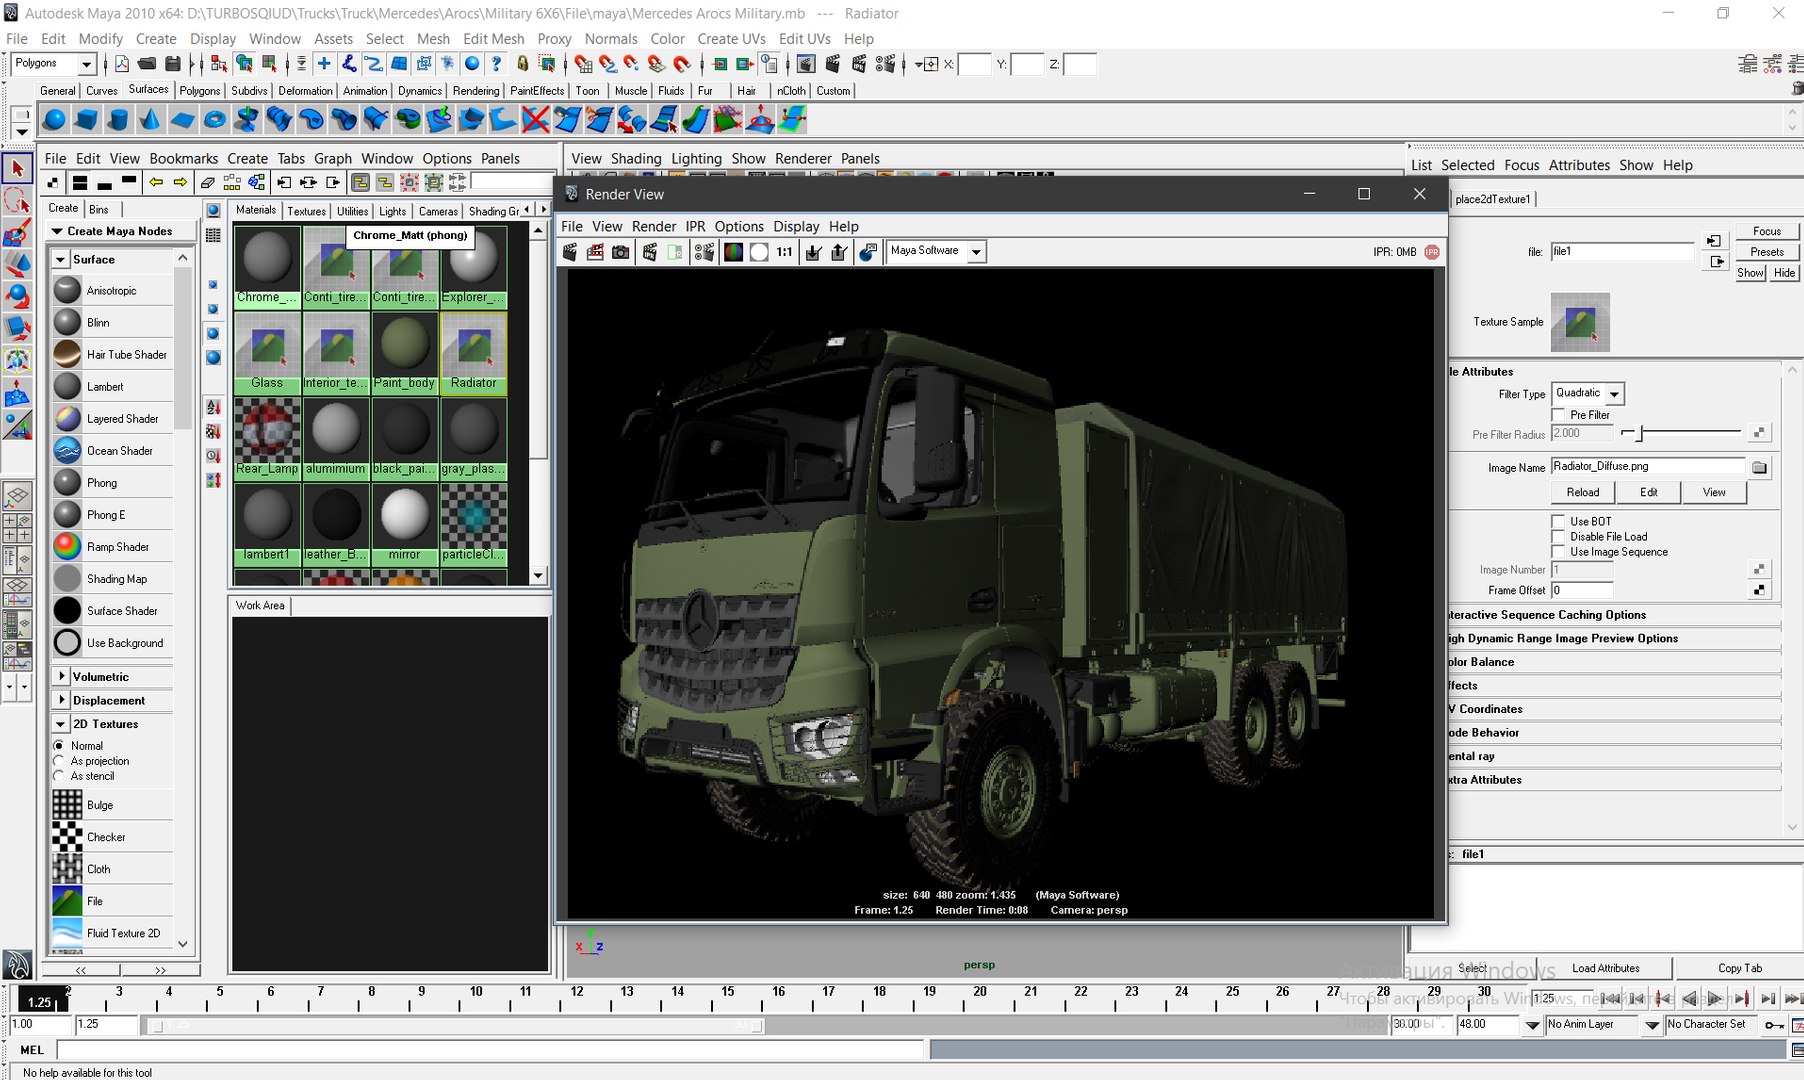The image size is (1804, 1080).
Task: Click frame 15 on the timeline
Action: point(728,997)
